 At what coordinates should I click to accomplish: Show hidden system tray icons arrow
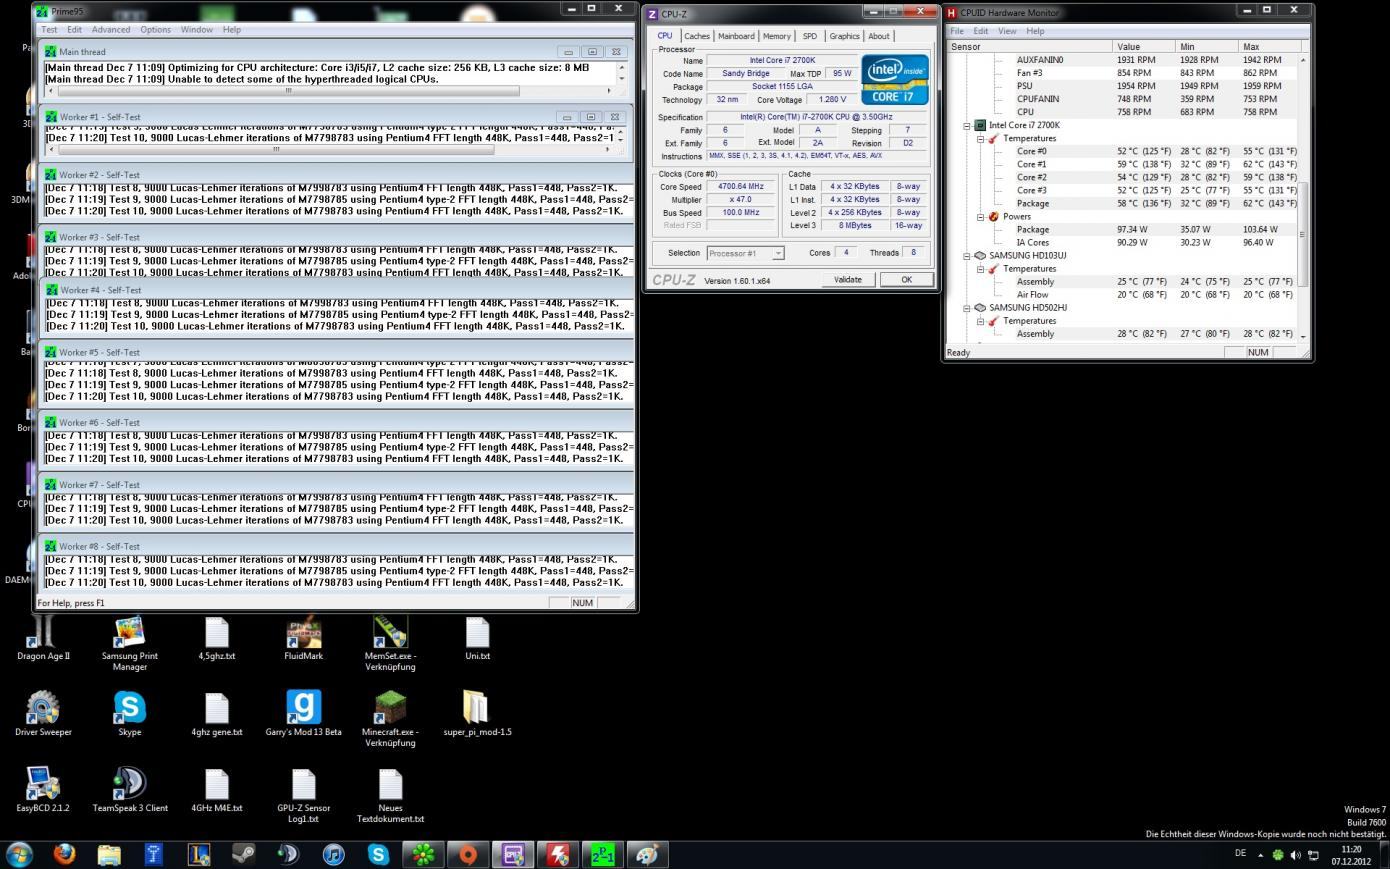(x=1260, y=855)
